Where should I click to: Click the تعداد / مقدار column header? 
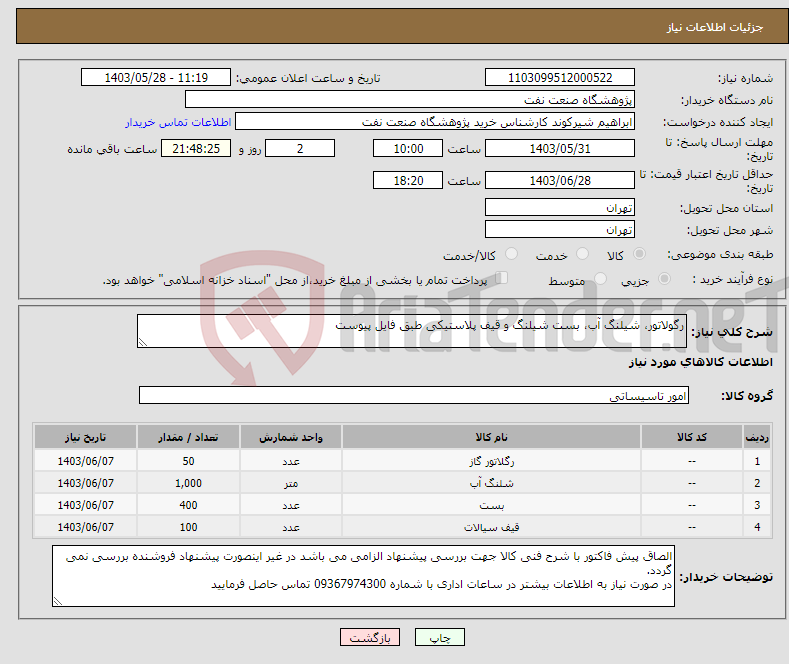pyautogui.click(x=188, y=437)
